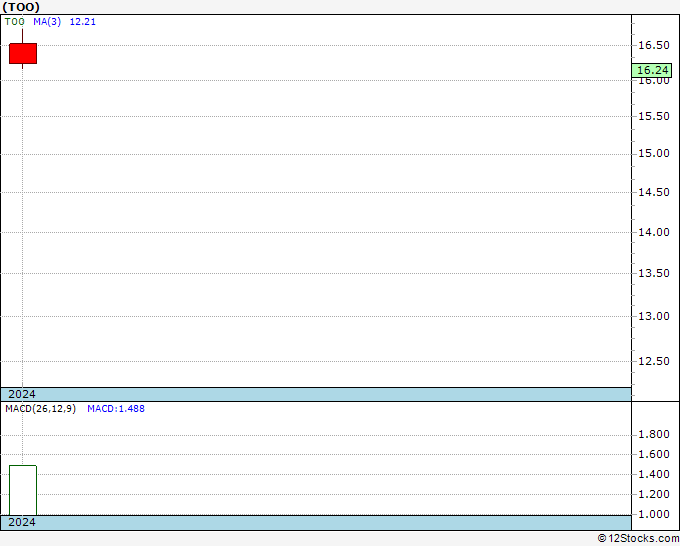The image size is (680, 546).
Task: Click the 12.50 price axis label
Action: point(654,361)
